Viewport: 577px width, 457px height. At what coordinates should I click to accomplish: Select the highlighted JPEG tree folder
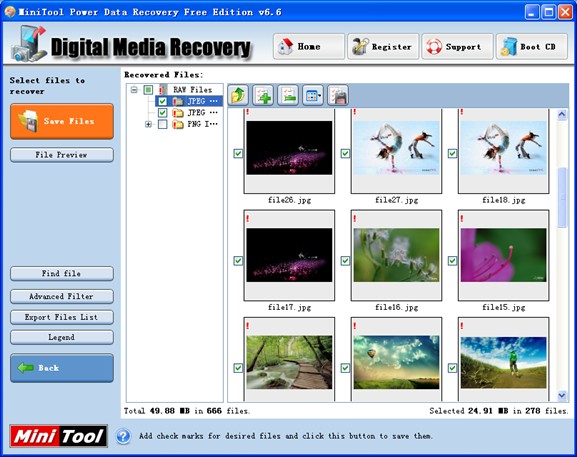pos(203,101)
